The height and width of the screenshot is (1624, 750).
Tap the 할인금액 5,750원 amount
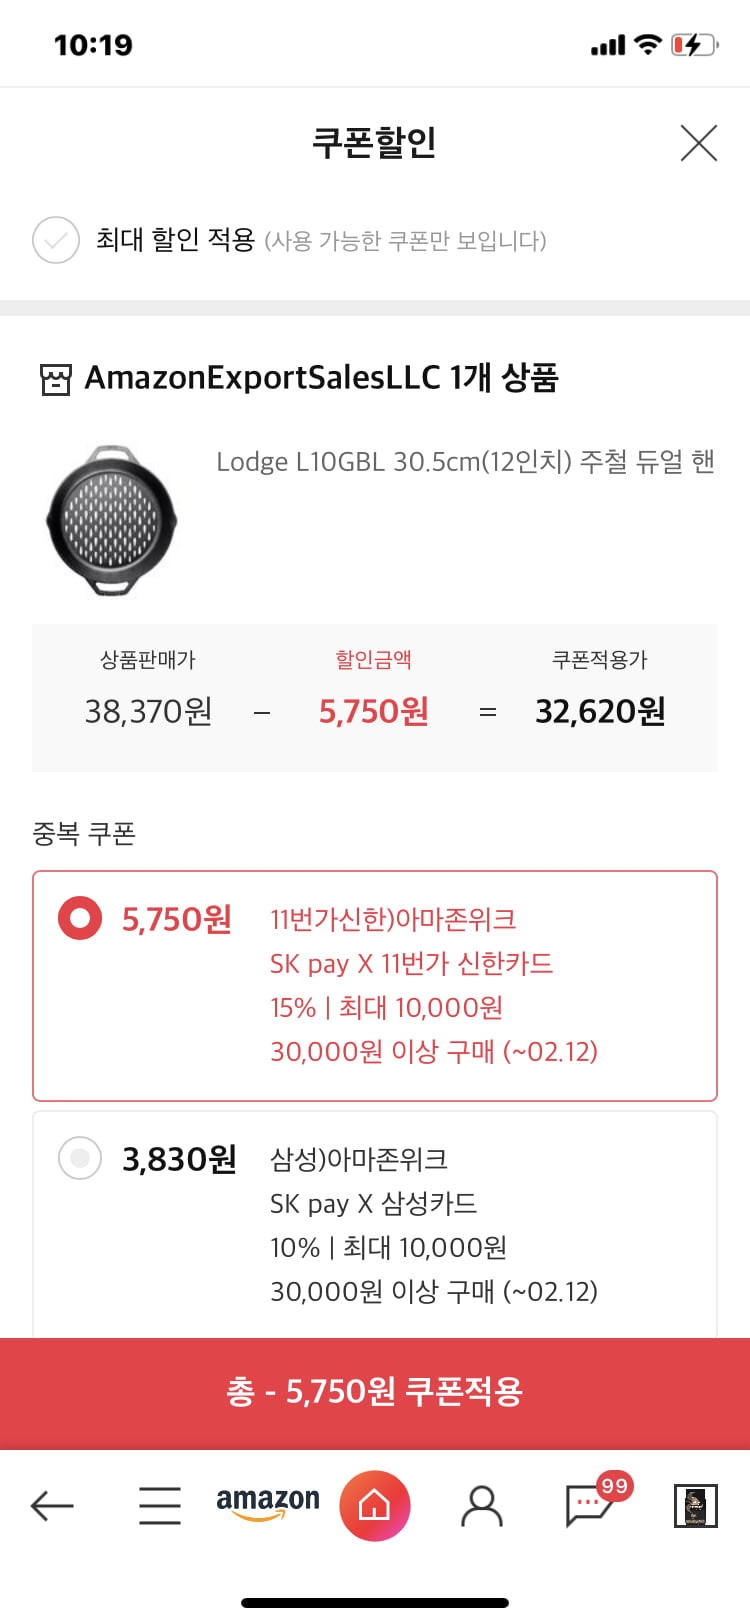pos(374,711)
